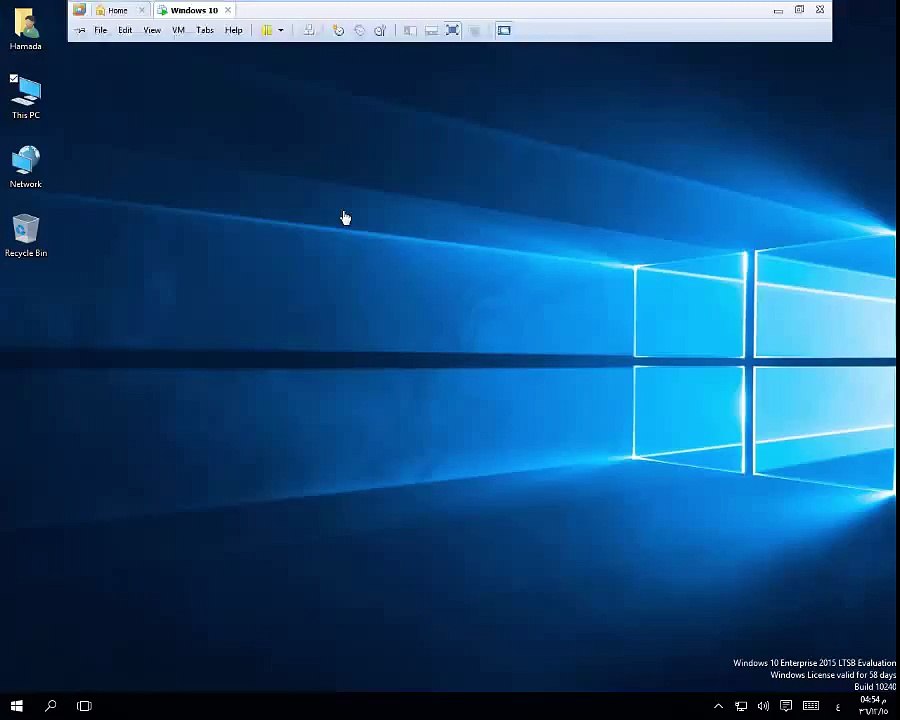Open the Tabs menu

coord(205,30)
